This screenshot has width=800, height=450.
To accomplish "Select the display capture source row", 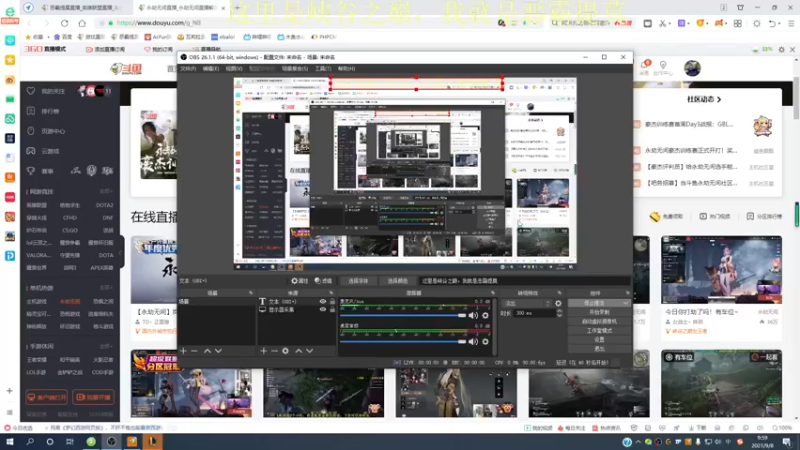I will (296, 310).
